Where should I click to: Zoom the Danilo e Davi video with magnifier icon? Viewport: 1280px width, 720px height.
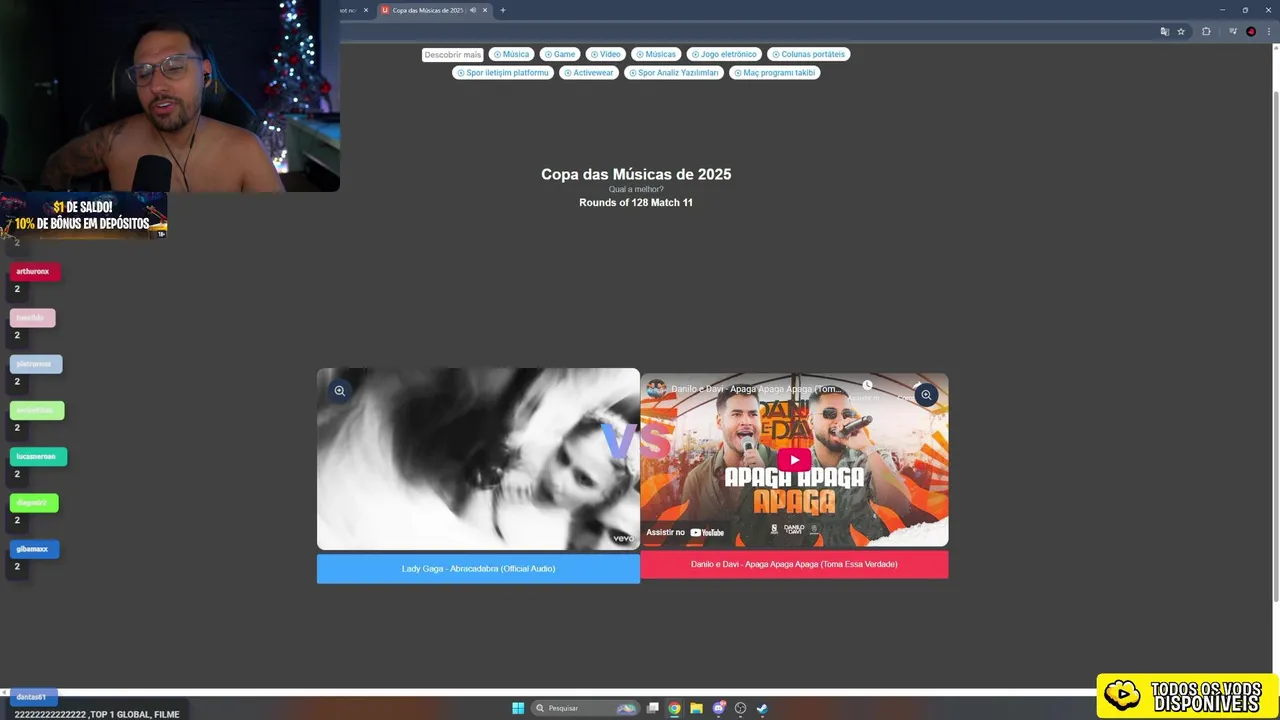(926, 395)
